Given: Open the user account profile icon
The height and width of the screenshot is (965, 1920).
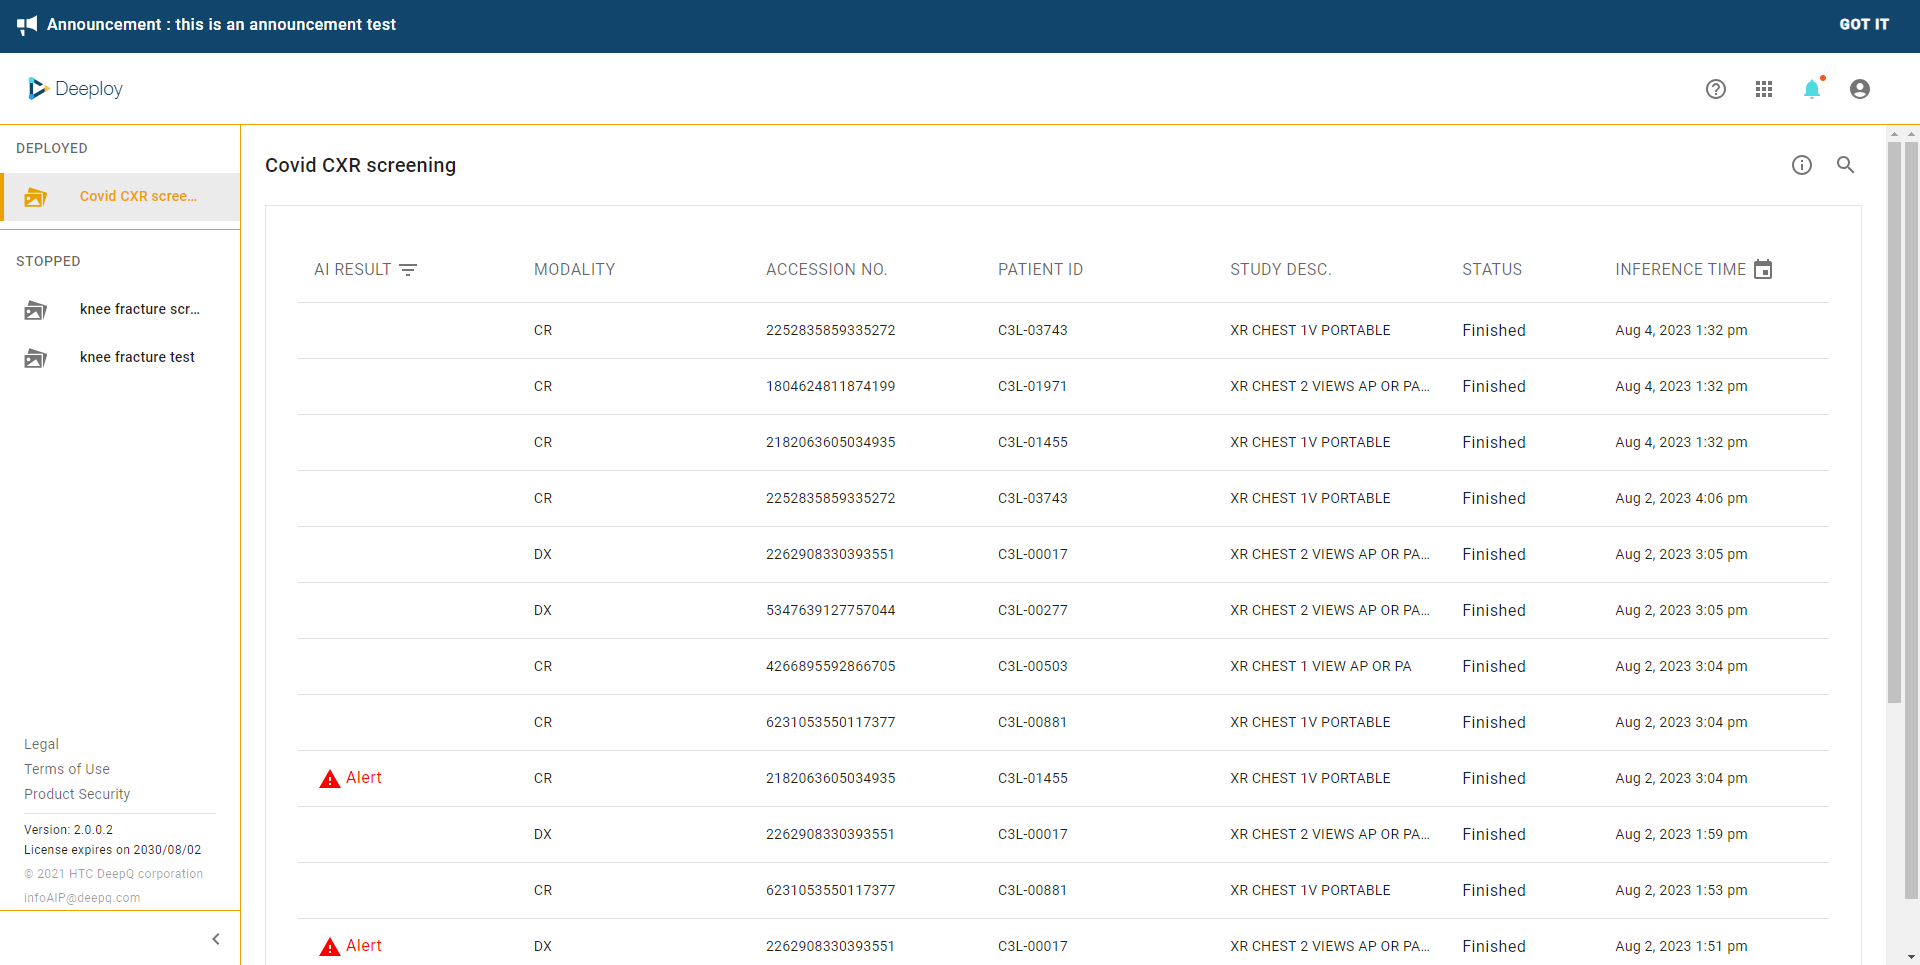Looking at the screenshot, I should [x=1859, y=89].
